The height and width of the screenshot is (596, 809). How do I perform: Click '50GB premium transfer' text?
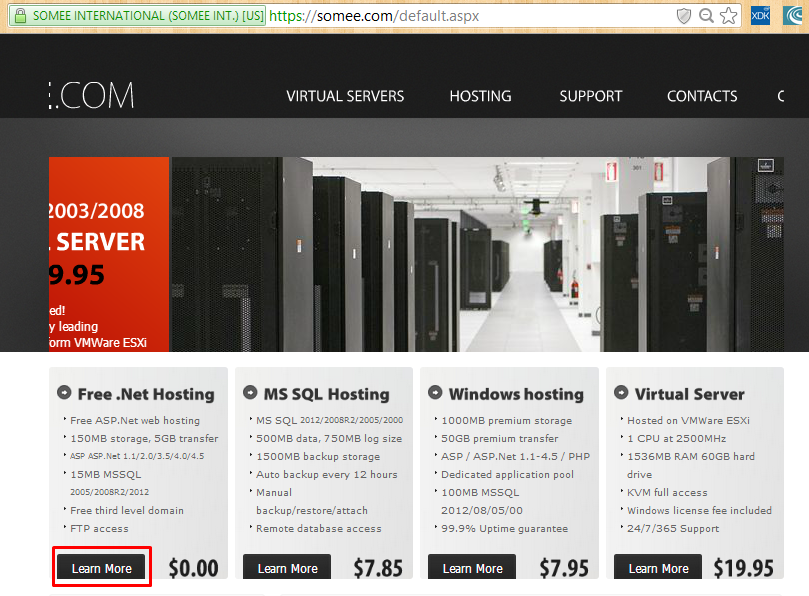pos(499,439)
